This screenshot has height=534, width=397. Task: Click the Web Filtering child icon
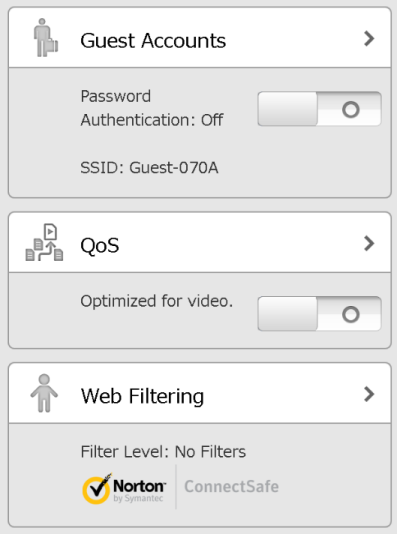[x=44, y=393]
